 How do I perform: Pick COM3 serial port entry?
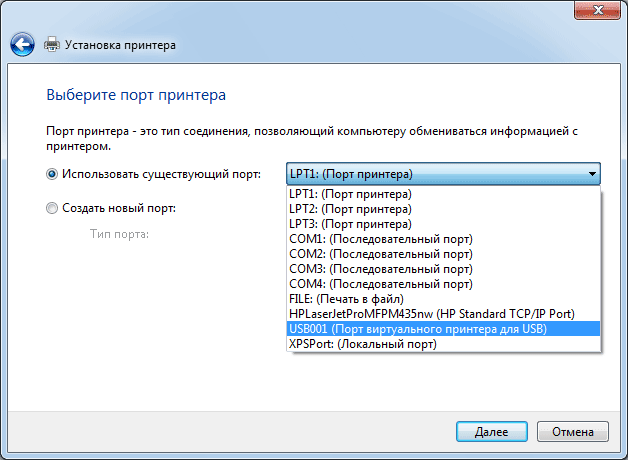[x=380, y=269]
